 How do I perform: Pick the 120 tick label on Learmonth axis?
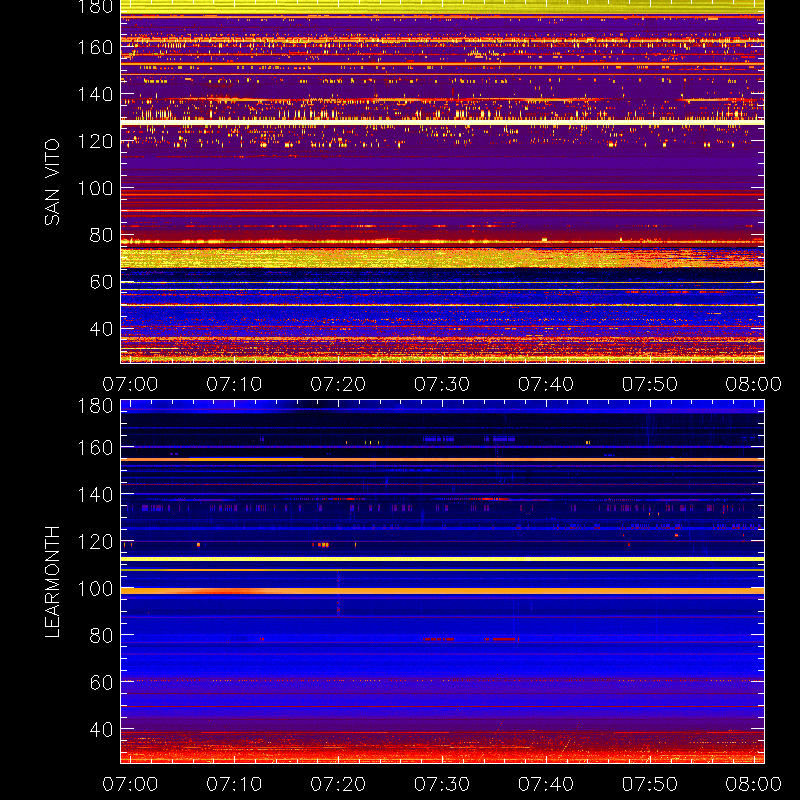pos(95,541)
